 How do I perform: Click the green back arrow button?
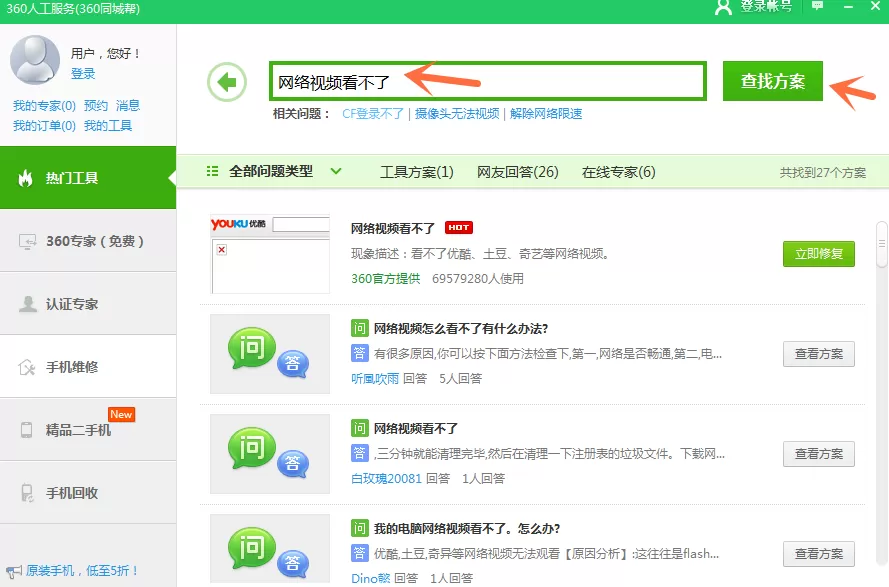(x=227, y=82)
